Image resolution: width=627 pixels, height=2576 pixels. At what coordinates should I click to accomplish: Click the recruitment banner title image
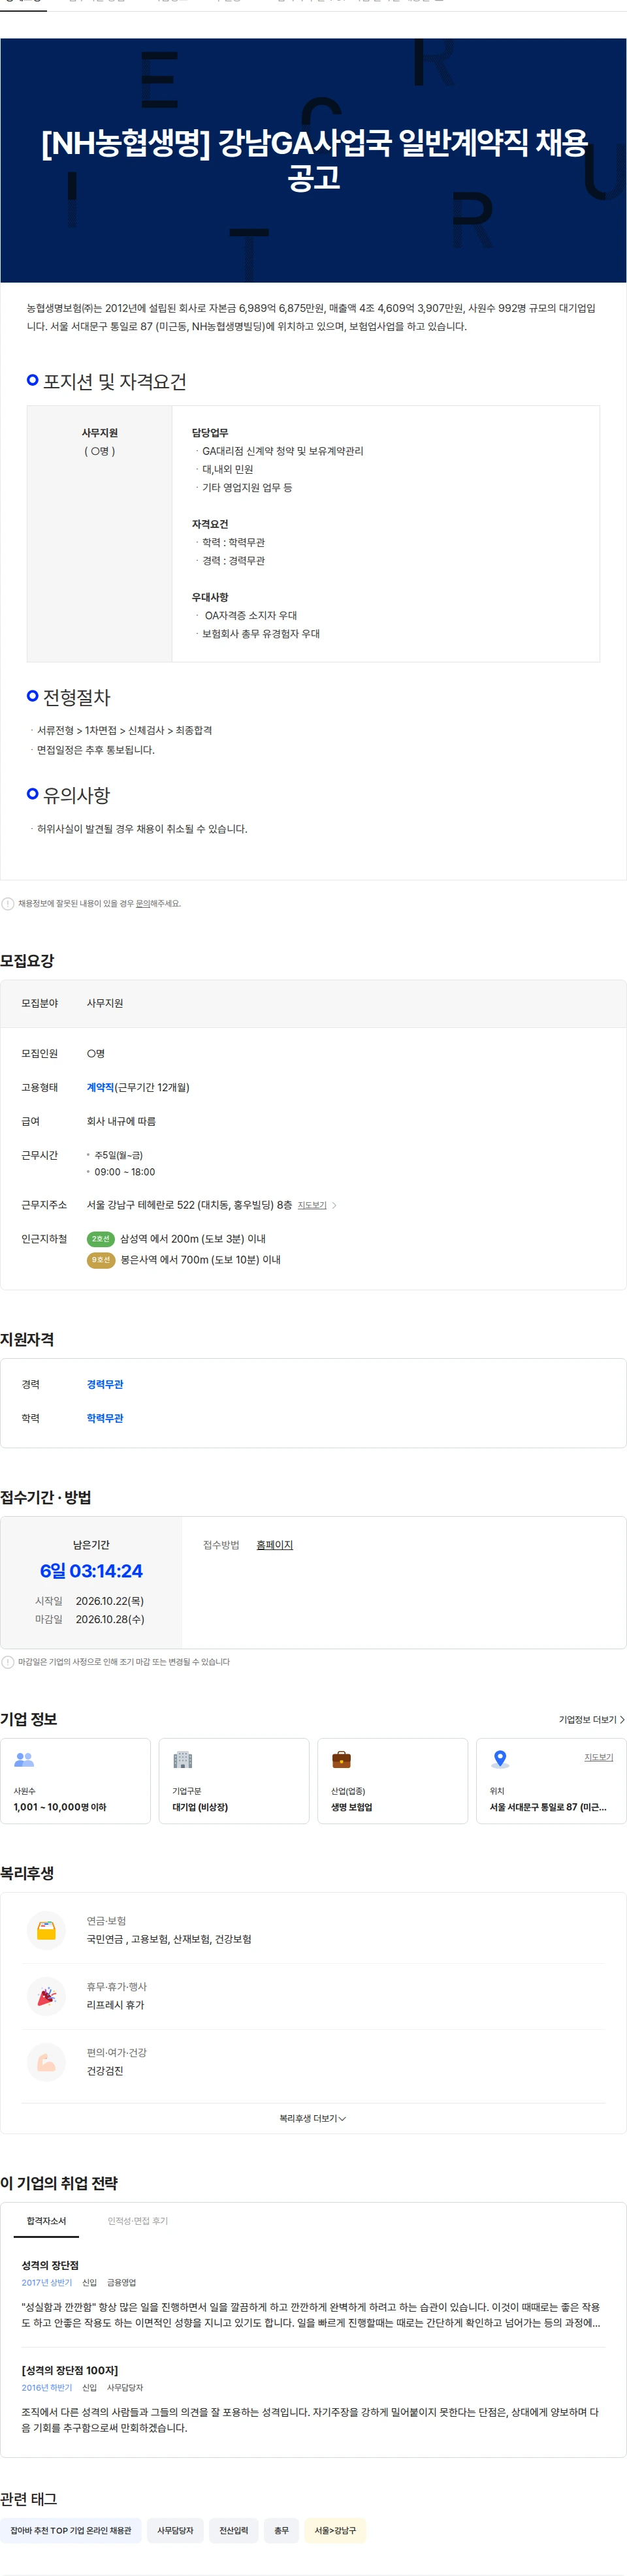click(x=313, y=160)
